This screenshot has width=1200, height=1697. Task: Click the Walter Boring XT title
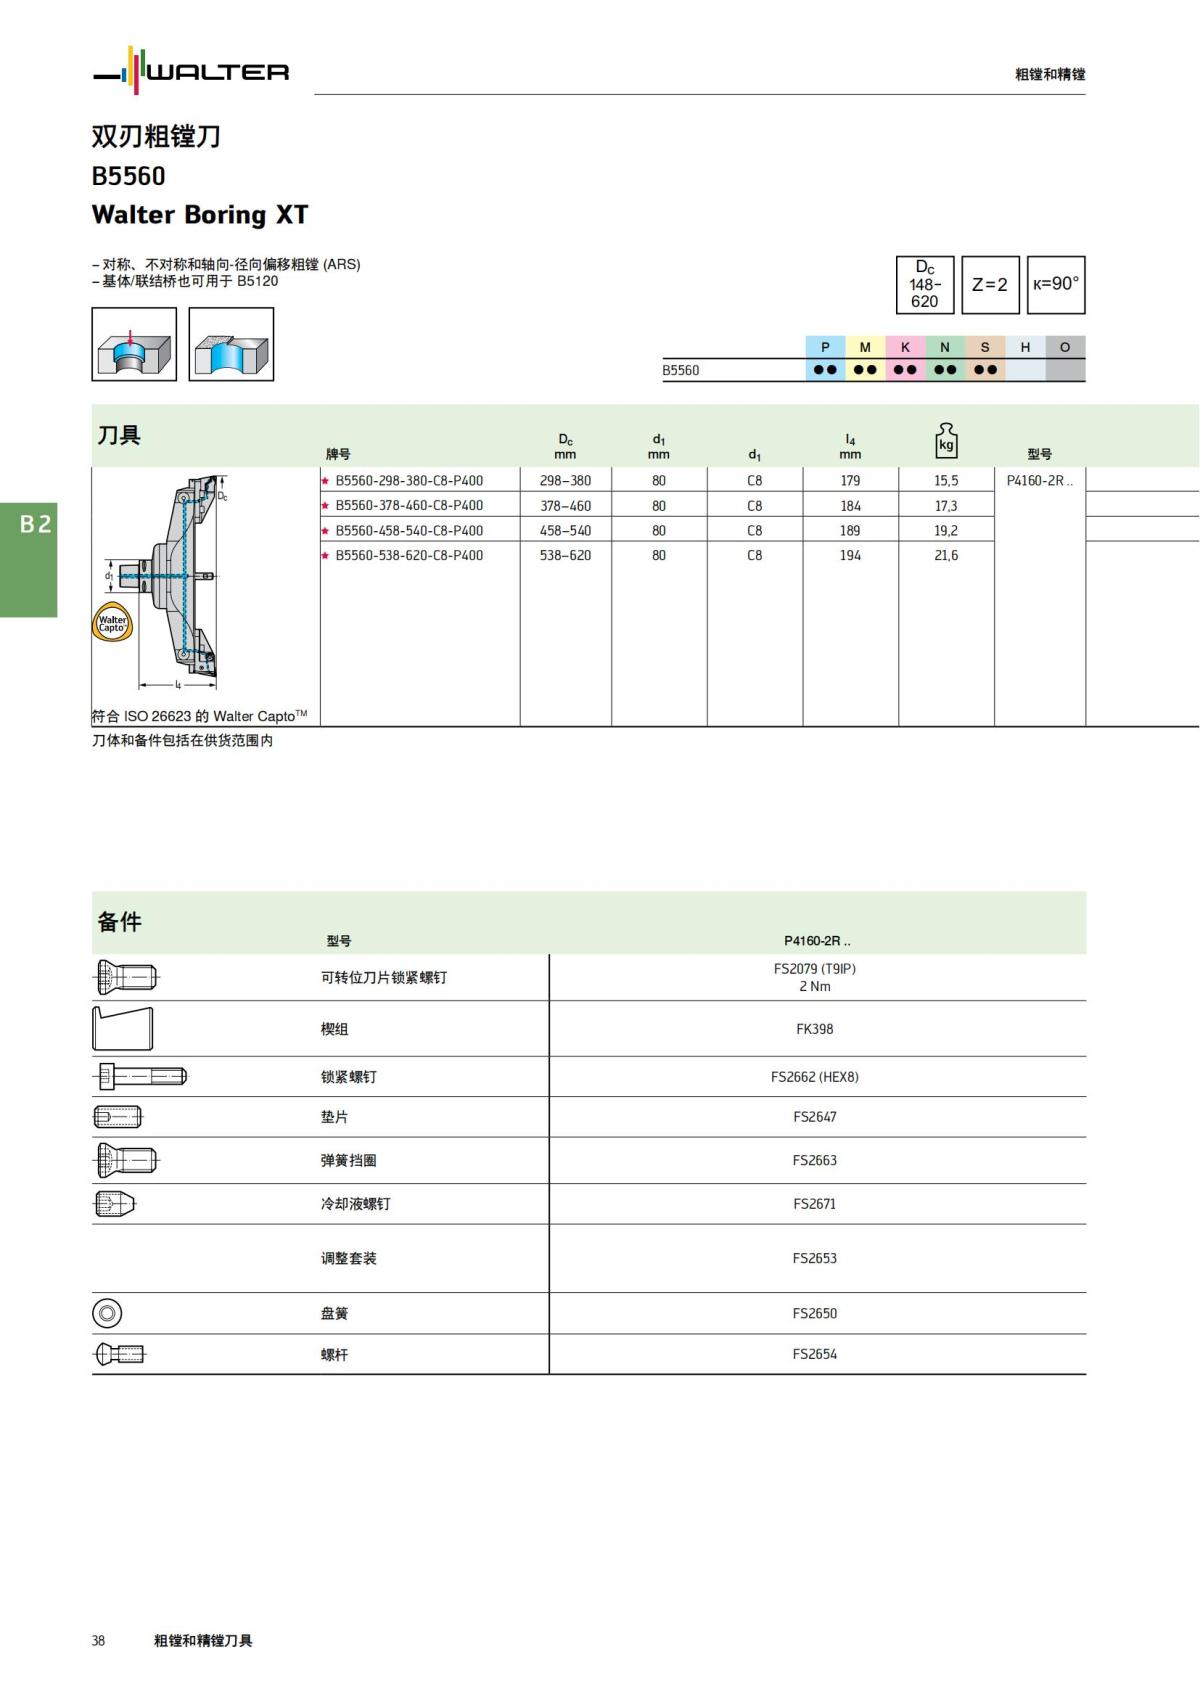200,215
